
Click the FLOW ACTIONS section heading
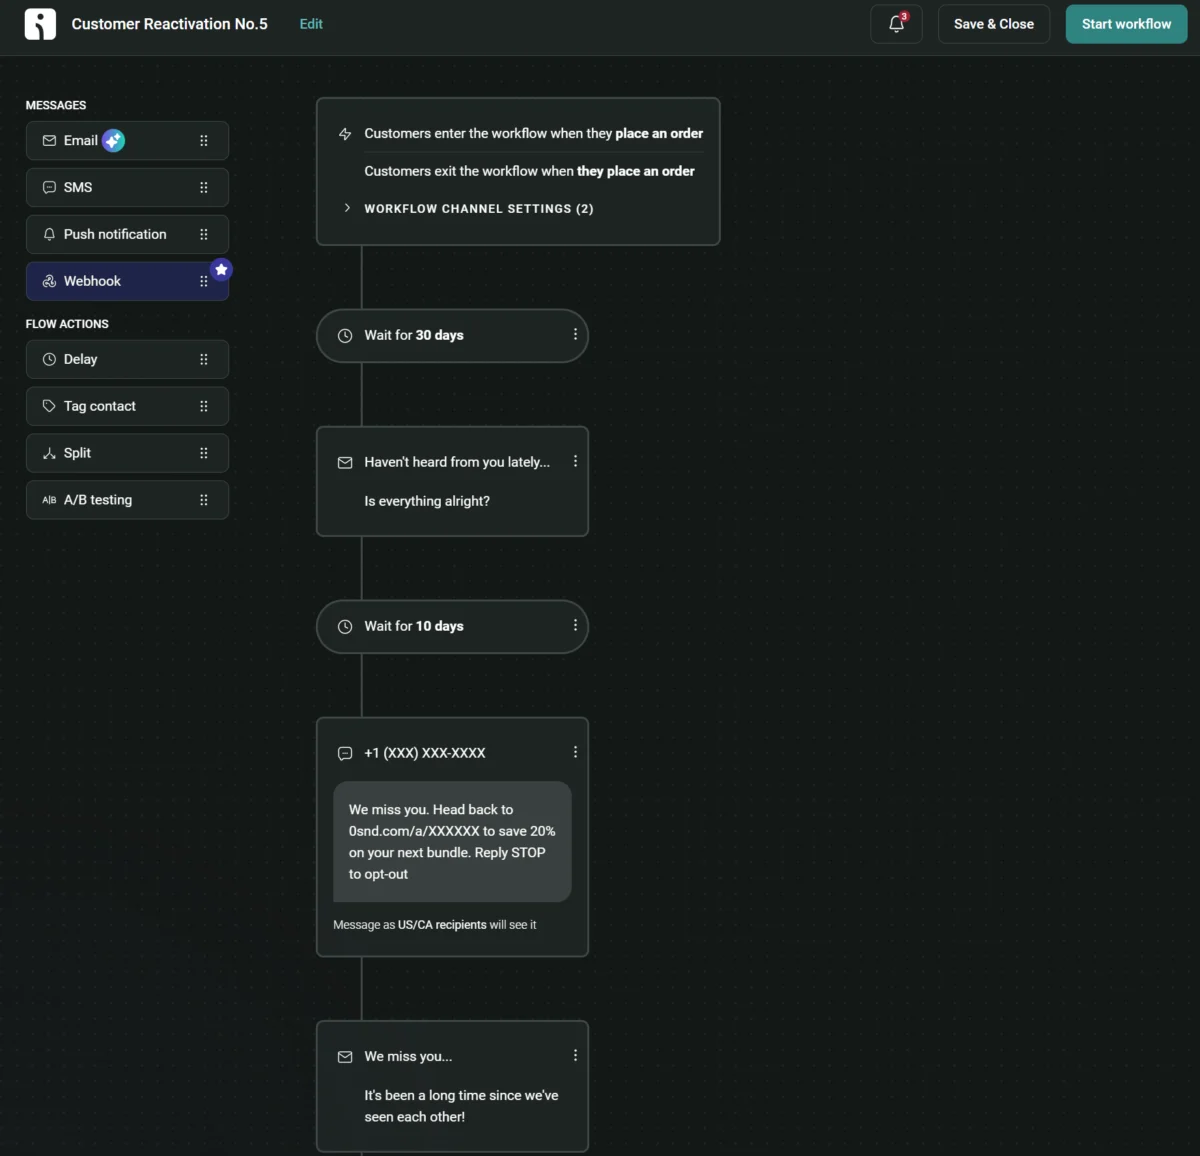67,324
